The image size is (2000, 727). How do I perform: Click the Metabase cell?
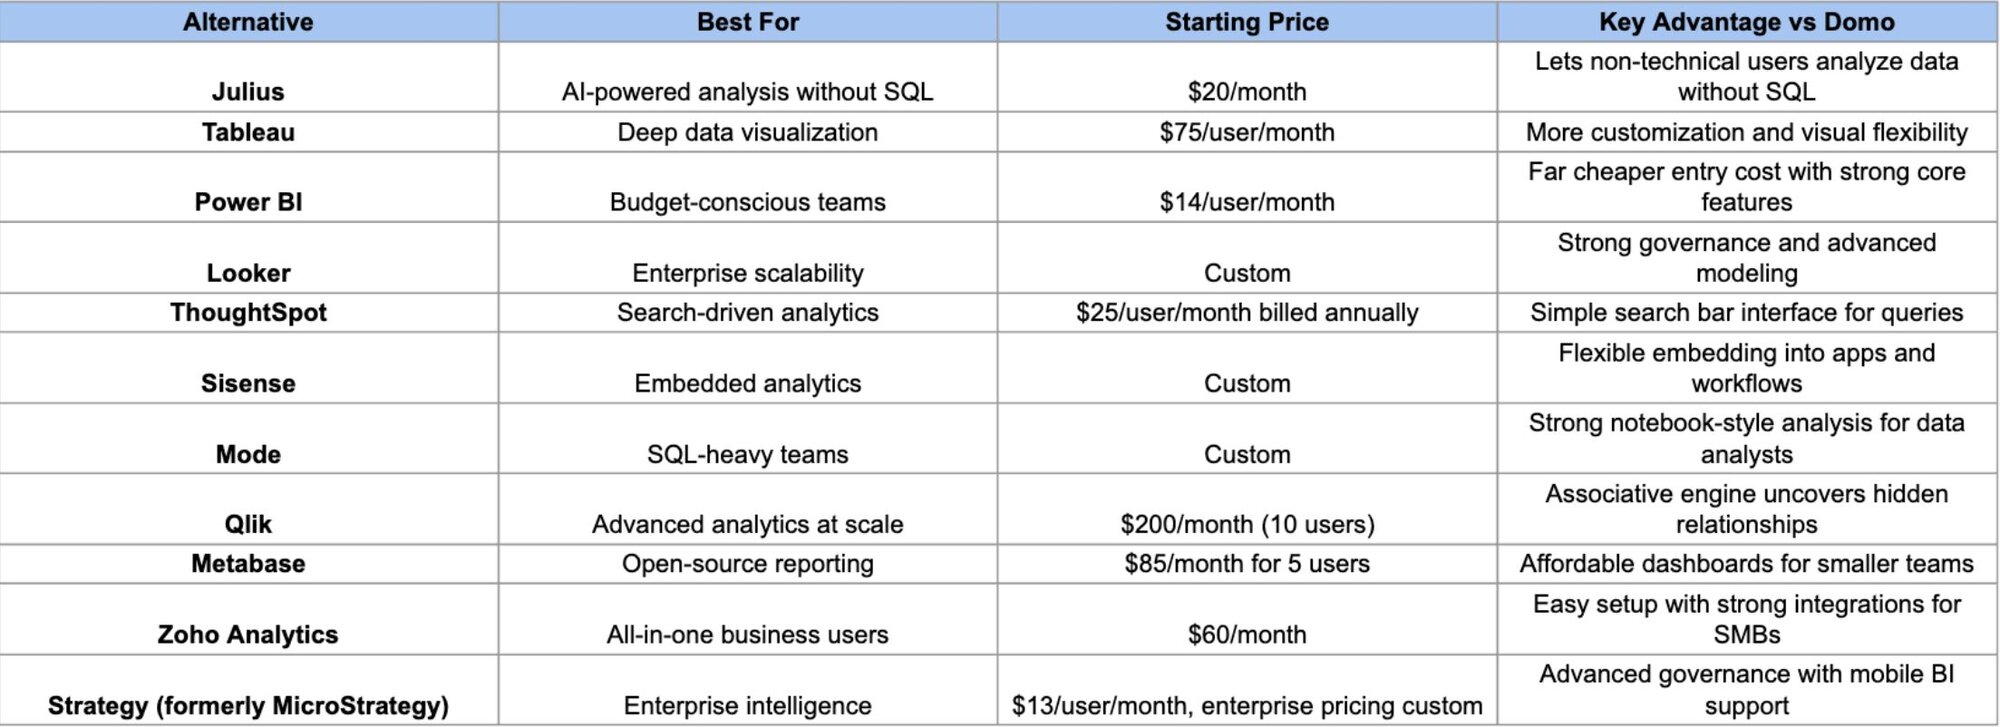click(x=248, y=564)
